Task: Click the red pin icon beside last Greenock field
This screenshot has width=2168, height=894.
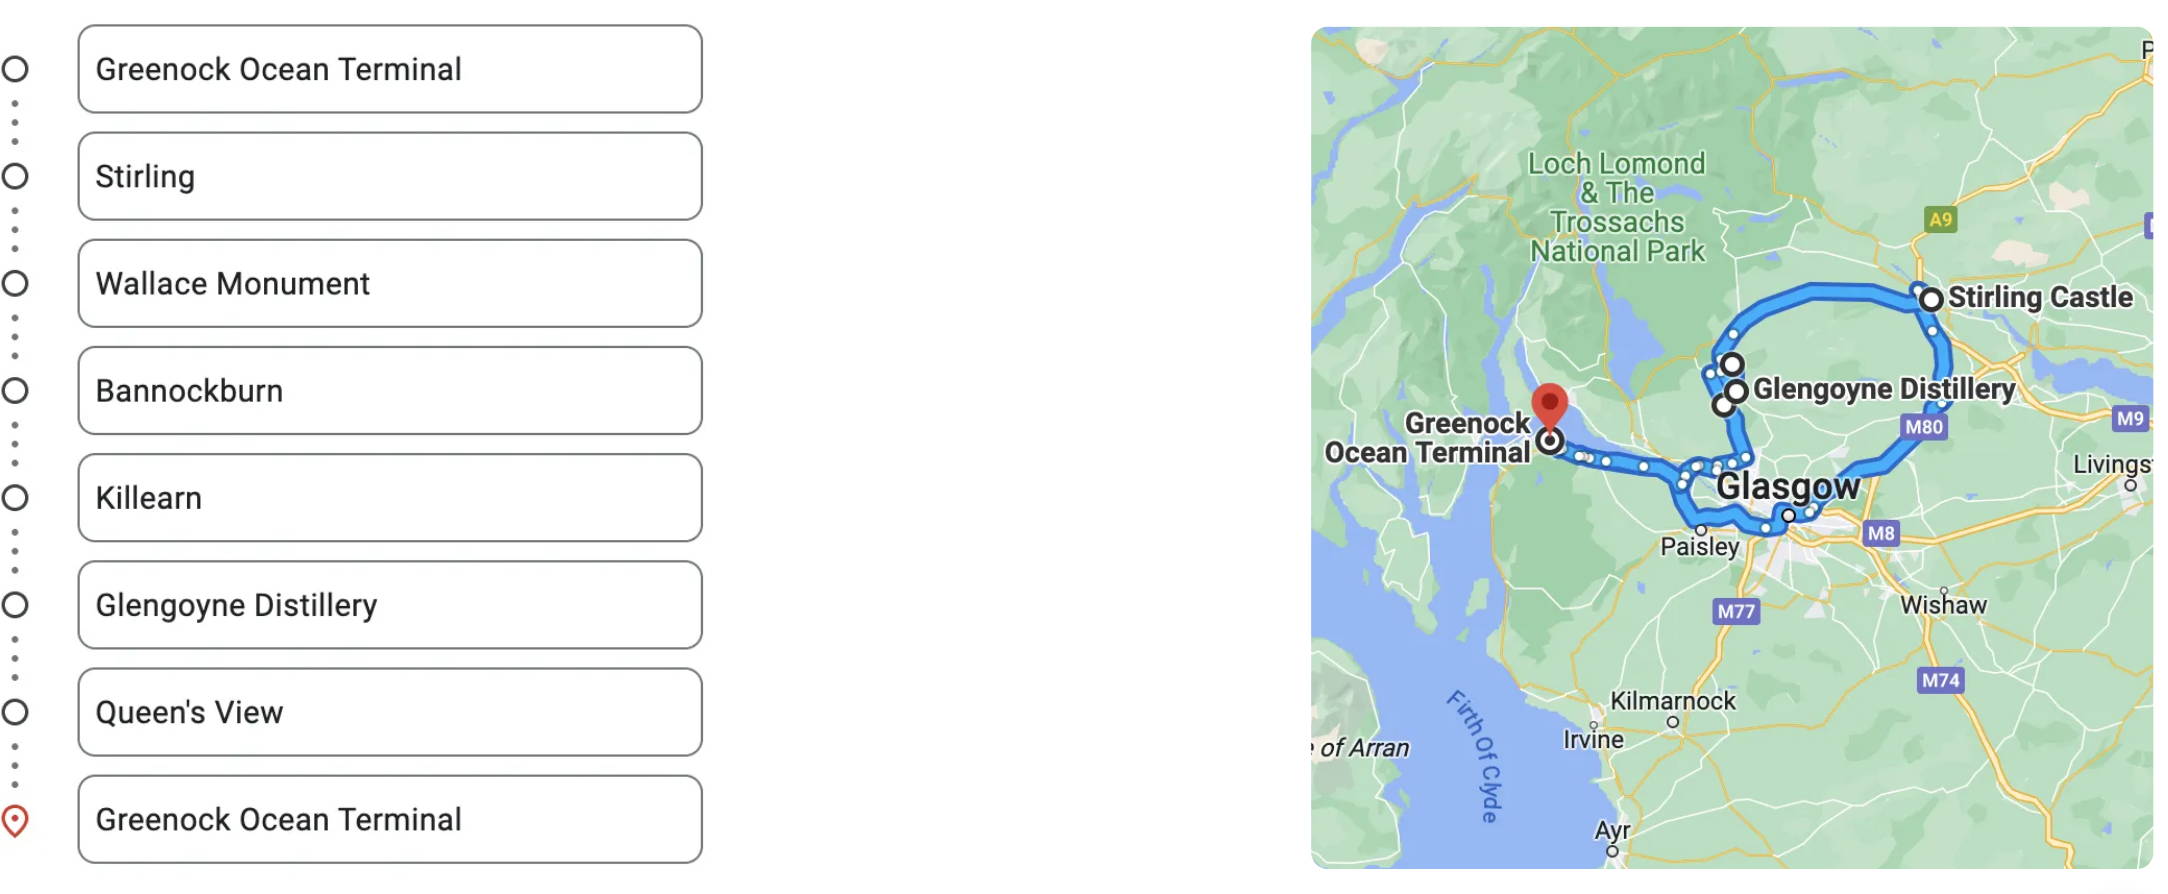Action: [x=15, y=821]
